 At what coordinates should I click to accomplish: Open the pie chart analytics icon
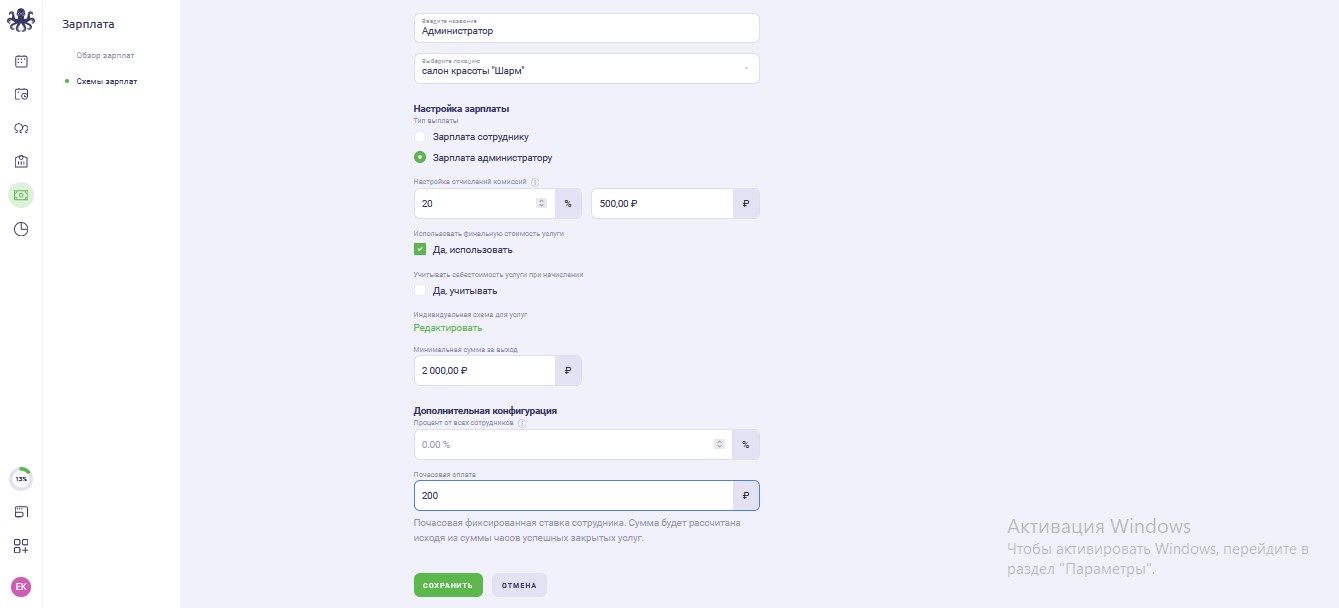coord(21,229)
